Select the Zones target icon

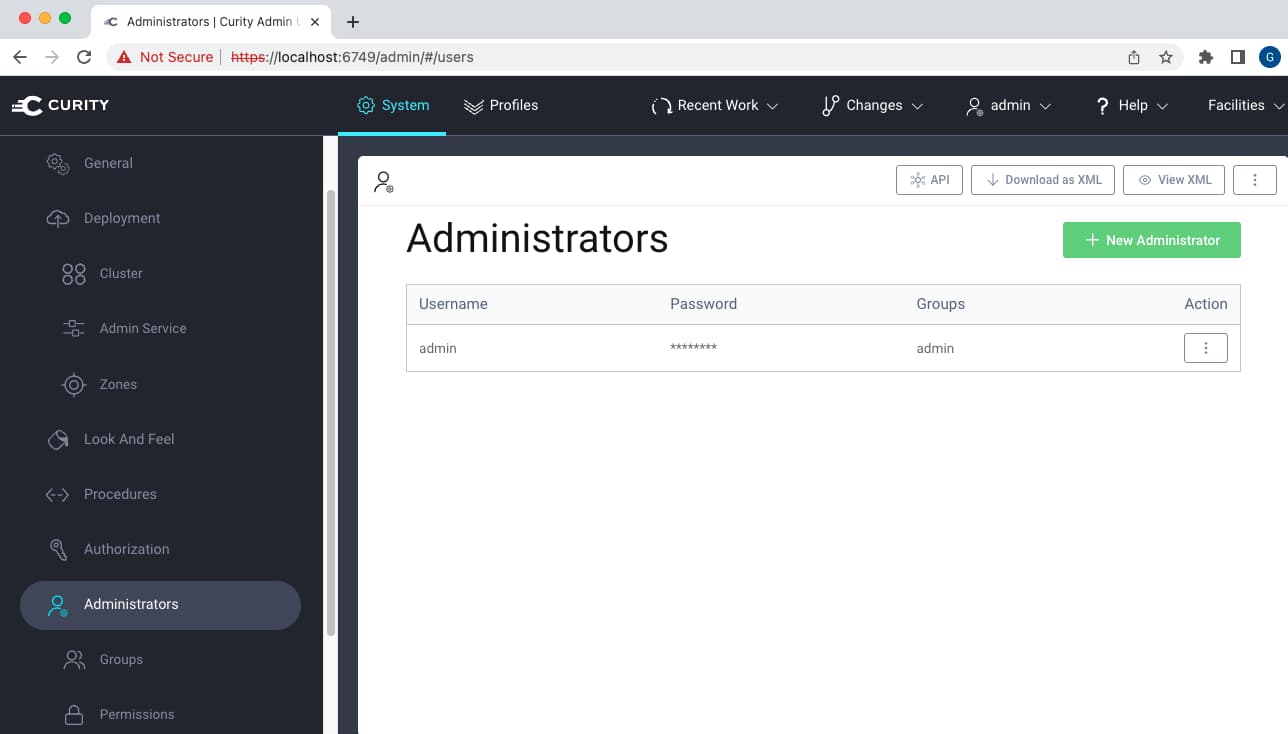[72, 384]
